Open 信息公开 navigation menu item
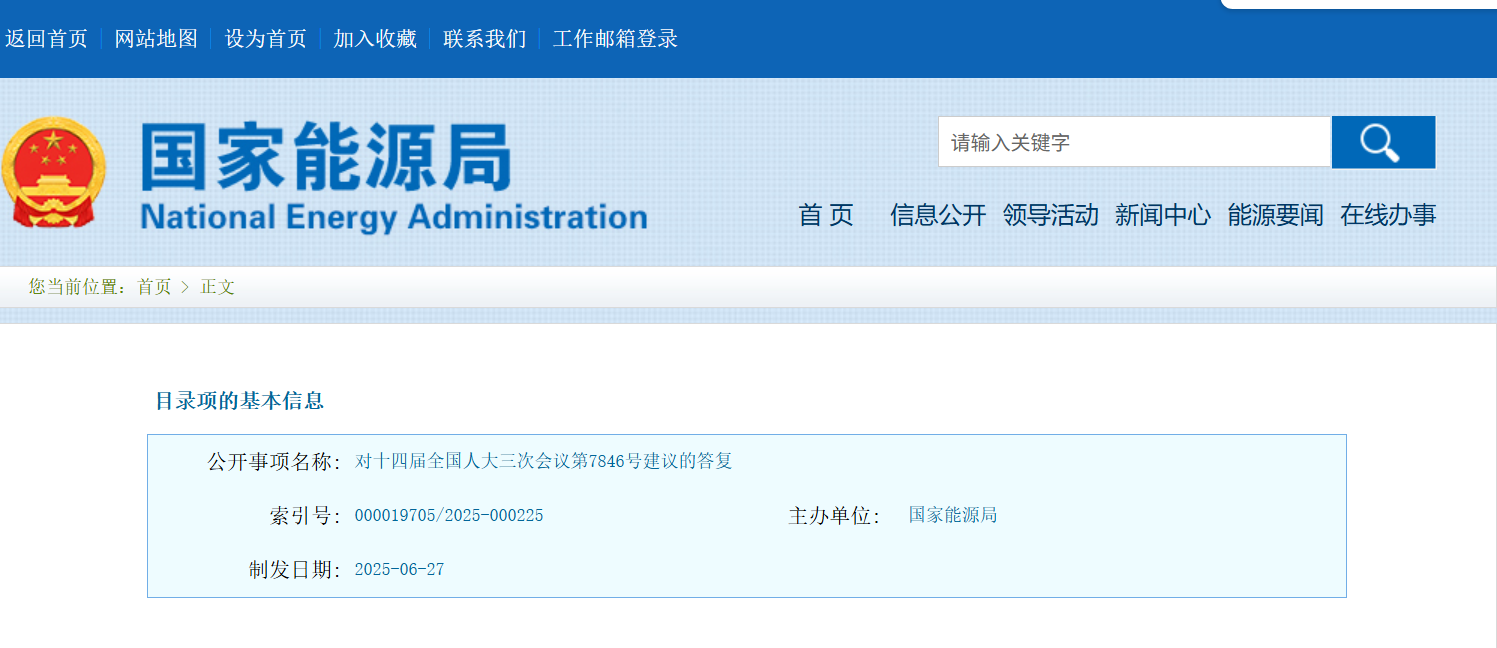The image size is (1497, 648). (938, 215)
